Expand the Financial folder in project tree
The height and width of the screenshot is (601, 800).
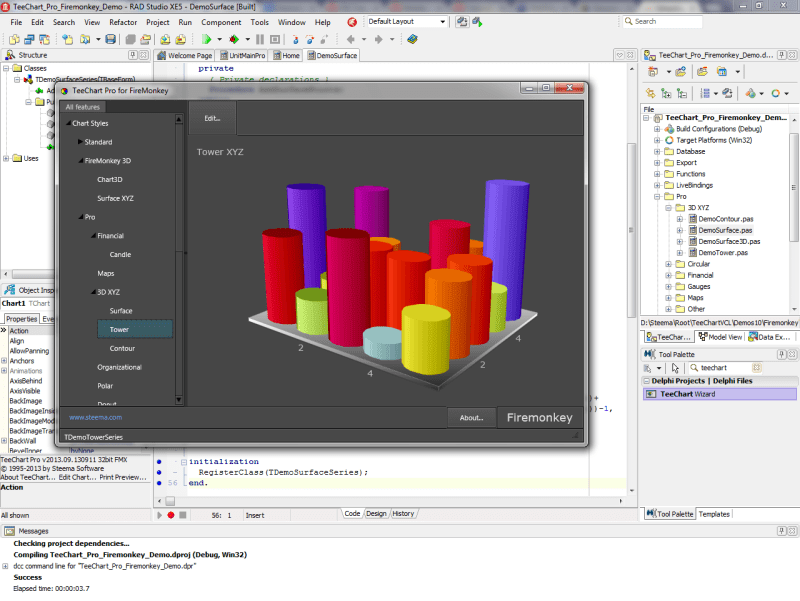pos(668,274)
